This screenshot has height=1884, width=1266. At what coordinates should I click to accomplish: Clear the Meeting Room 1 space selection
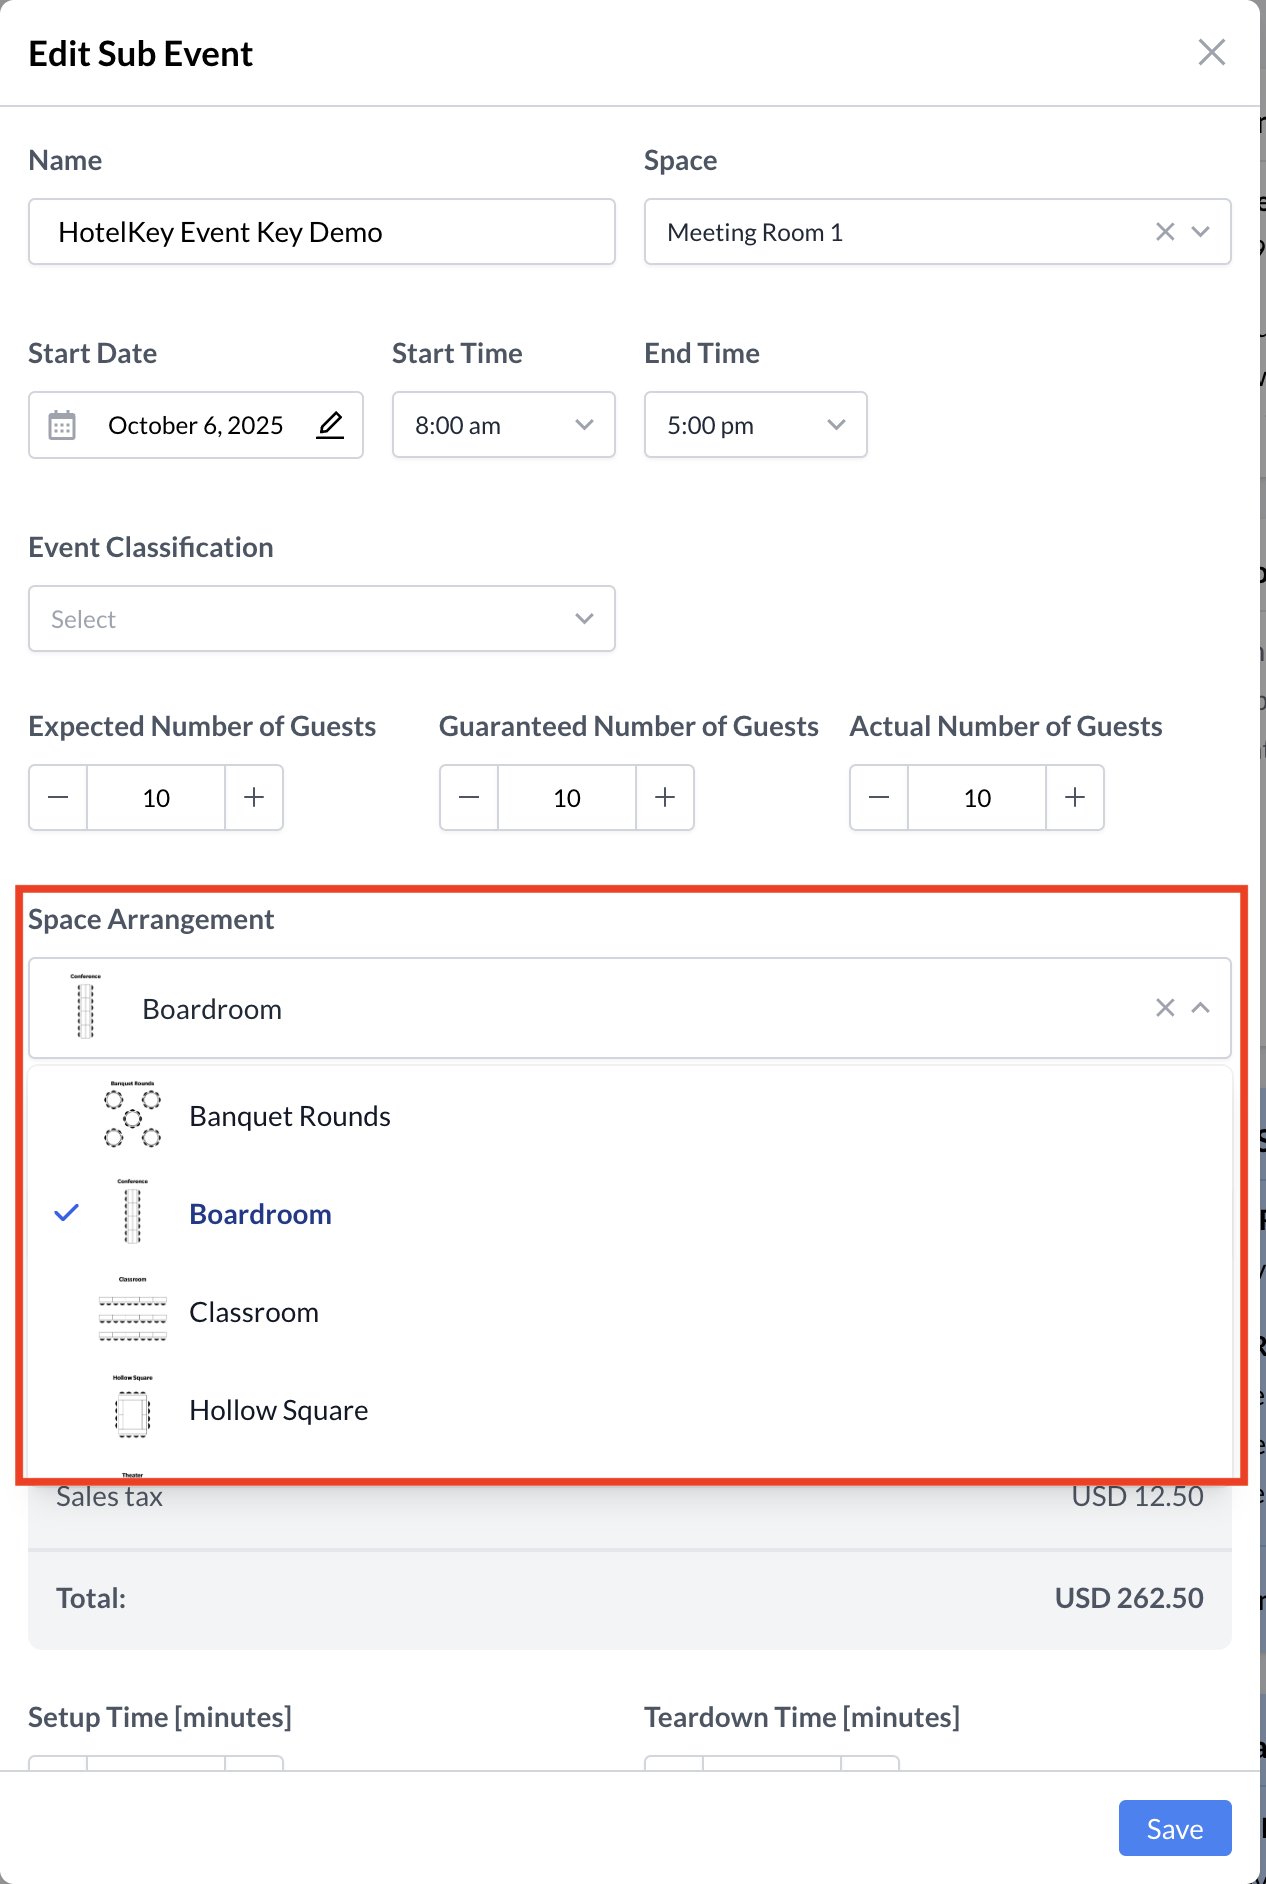(x=1165, y=232)
